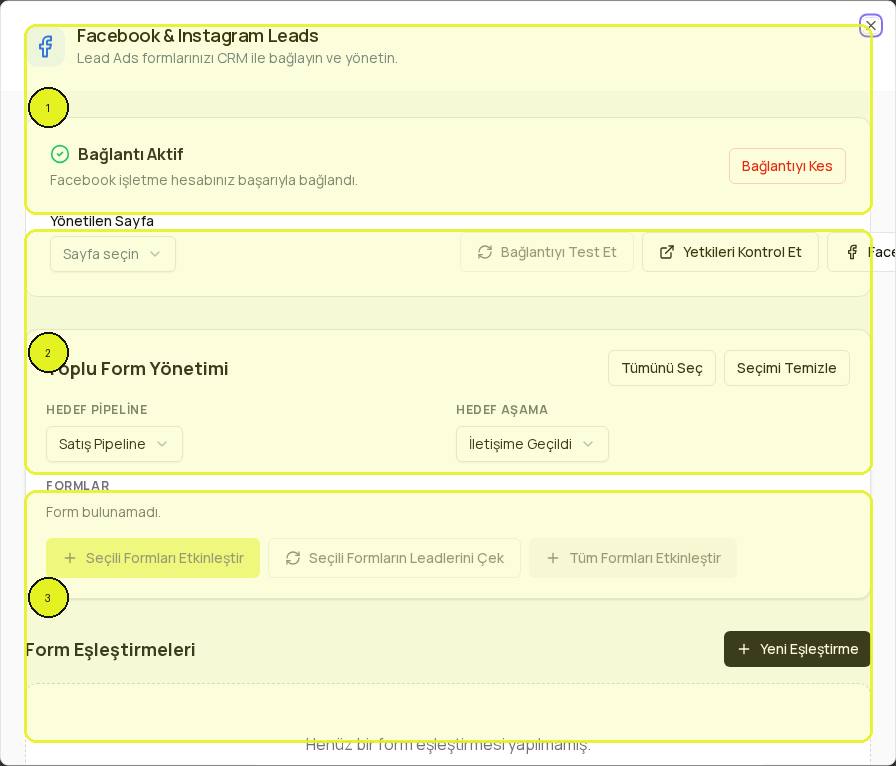Create a new mapping with Yeni Eşleştirme
Viewport: 896px width, 766px height.
pyautogui.click(x=797, y=649)
